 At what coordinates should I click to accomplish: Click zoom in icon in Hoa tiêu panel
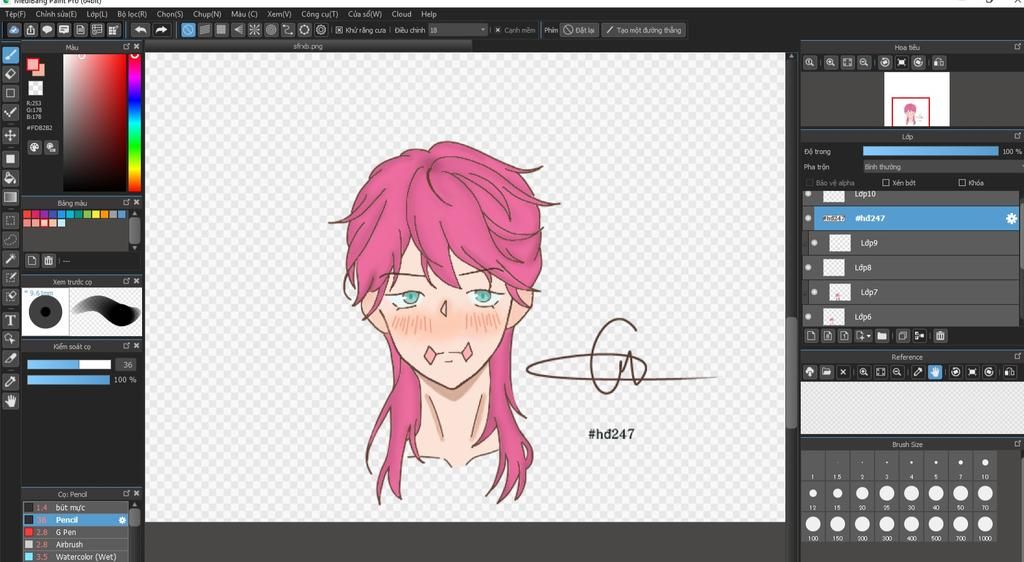[830, 62]
